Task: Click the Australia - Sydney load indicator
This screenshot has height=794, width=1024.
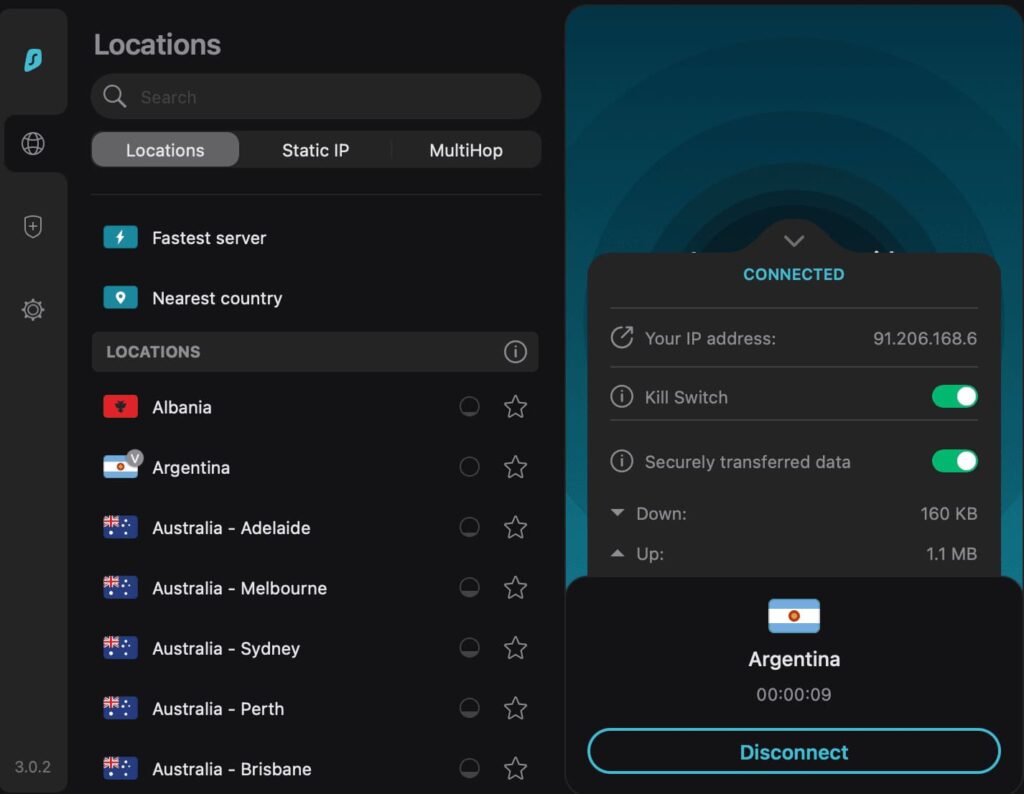Action: [470, 648]
